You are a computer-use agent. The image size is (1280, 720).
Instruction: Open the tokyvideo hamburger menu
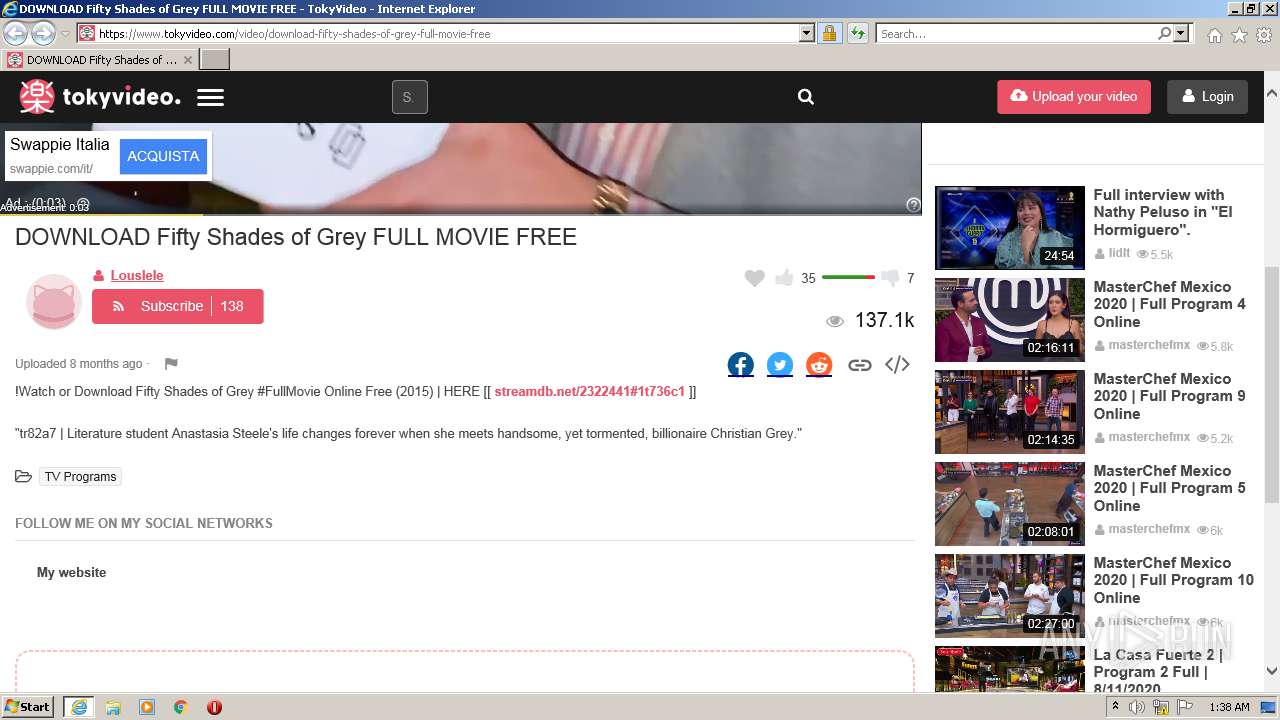[x=210, y=97]
